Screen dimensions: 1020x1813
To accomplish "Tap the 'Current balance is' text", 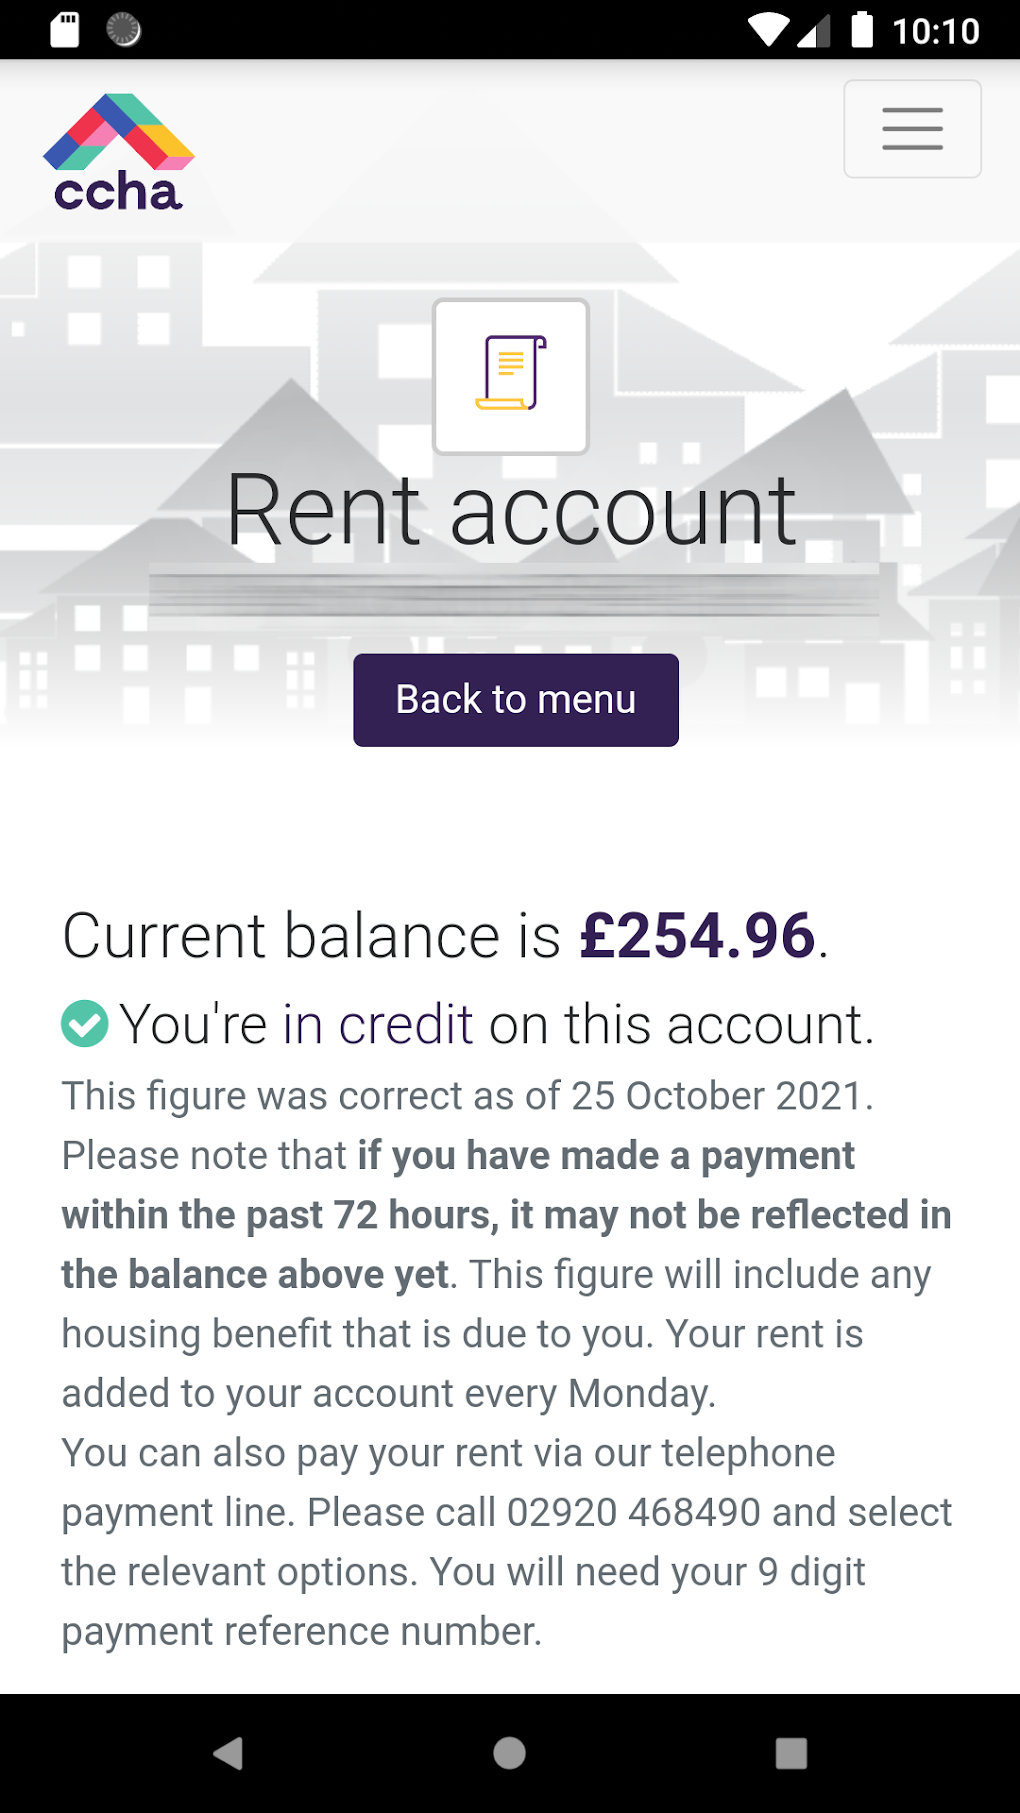I will pyautogui.click(x=311, y=936).
